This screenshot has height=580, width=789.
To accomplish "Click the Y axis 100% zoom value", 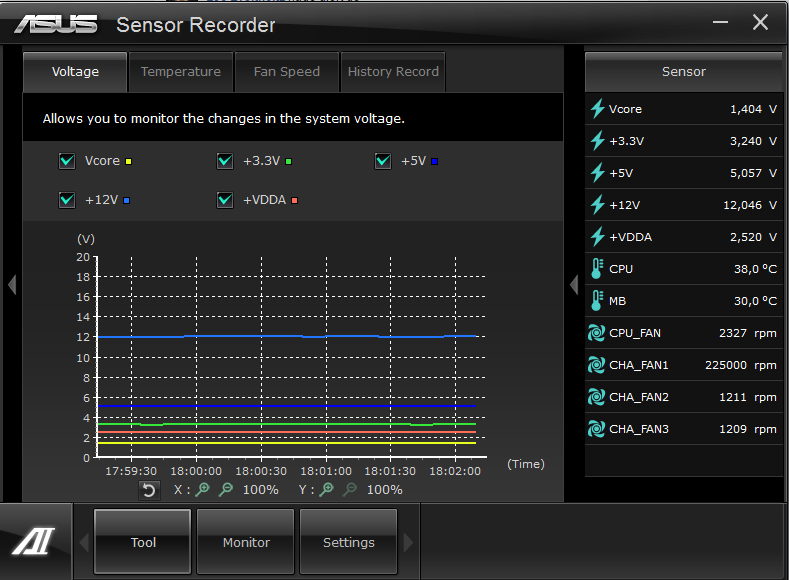I will click(x=384, y=490).
